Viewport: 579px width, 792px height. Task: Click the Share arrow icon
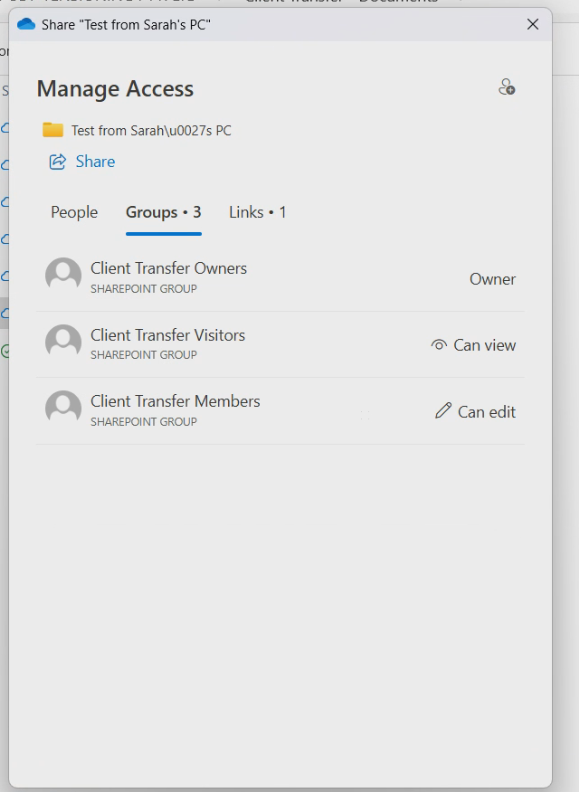point(57,162)
